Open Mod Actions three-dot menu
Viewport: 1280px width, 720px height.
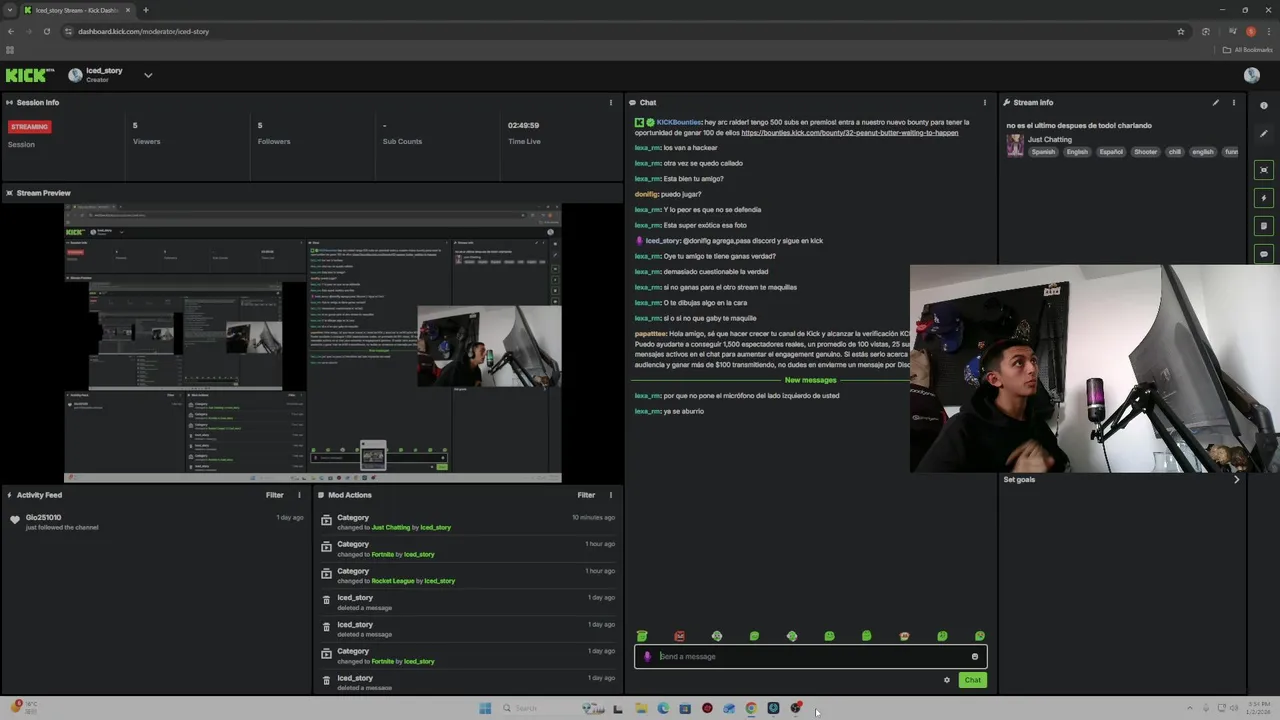[611, 495]
